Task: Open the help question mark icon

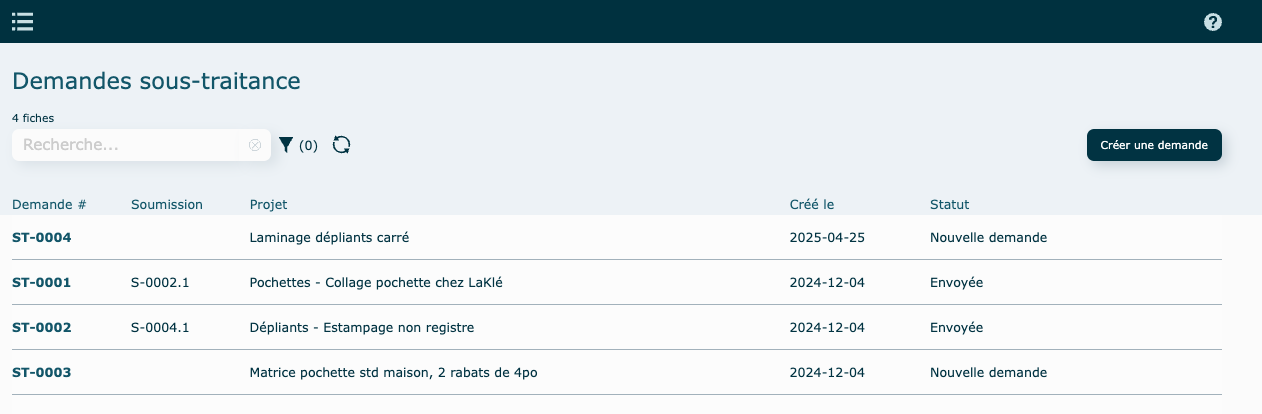Action: [x=1212, y=22]
